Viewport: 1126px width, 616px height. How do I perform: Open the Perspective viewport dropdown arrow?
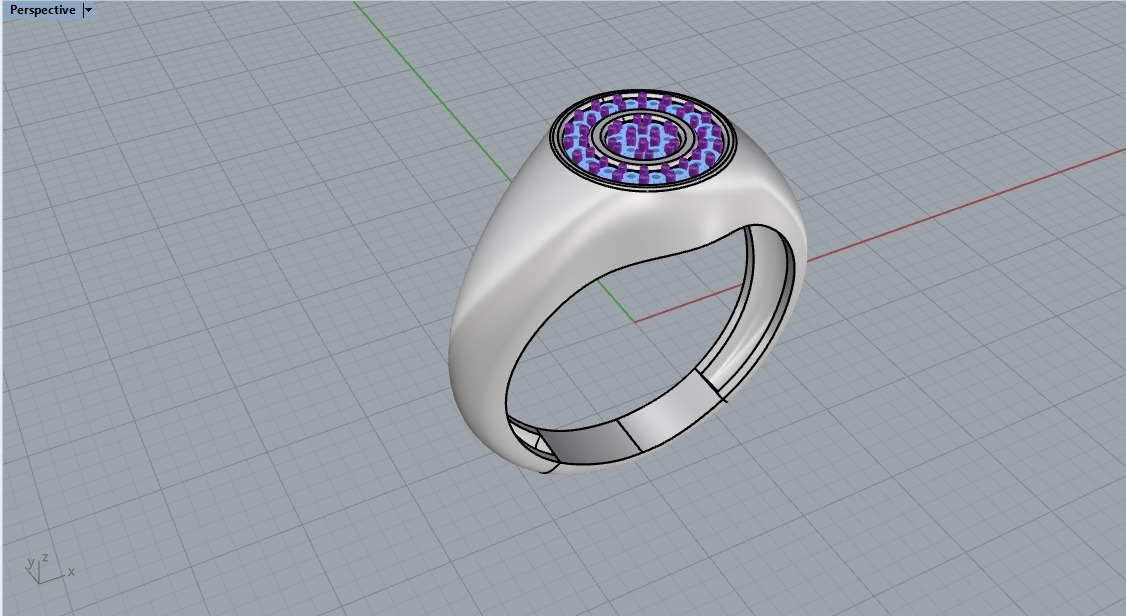pos(88,10)
